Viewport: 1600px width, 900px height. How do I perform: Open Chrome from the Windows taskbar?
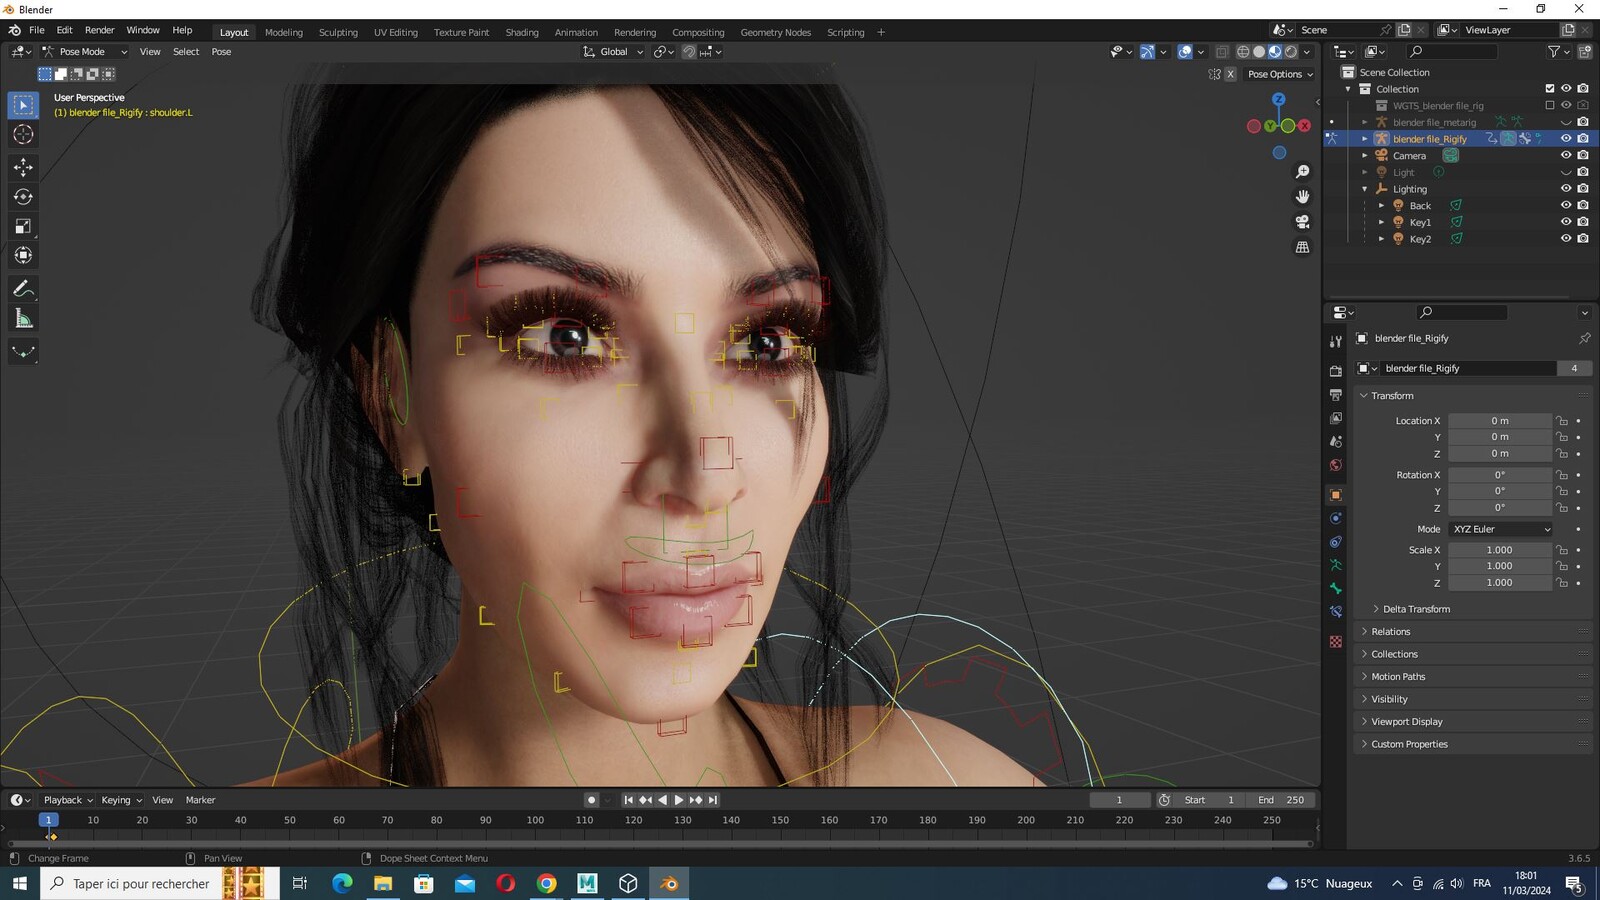546,883
